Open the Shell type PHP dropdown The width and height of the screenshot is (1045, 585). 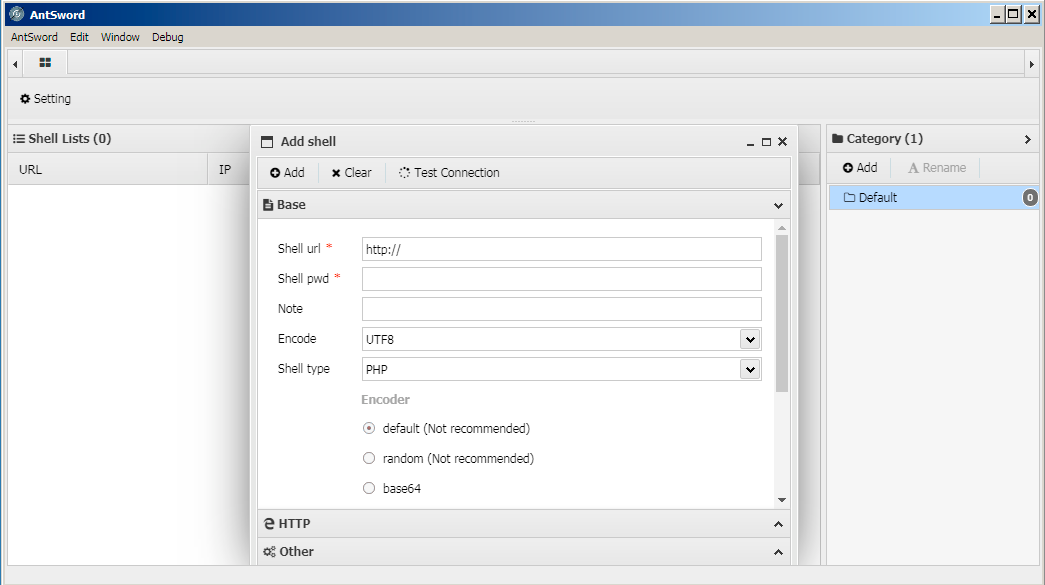click(x=750, y=369)
